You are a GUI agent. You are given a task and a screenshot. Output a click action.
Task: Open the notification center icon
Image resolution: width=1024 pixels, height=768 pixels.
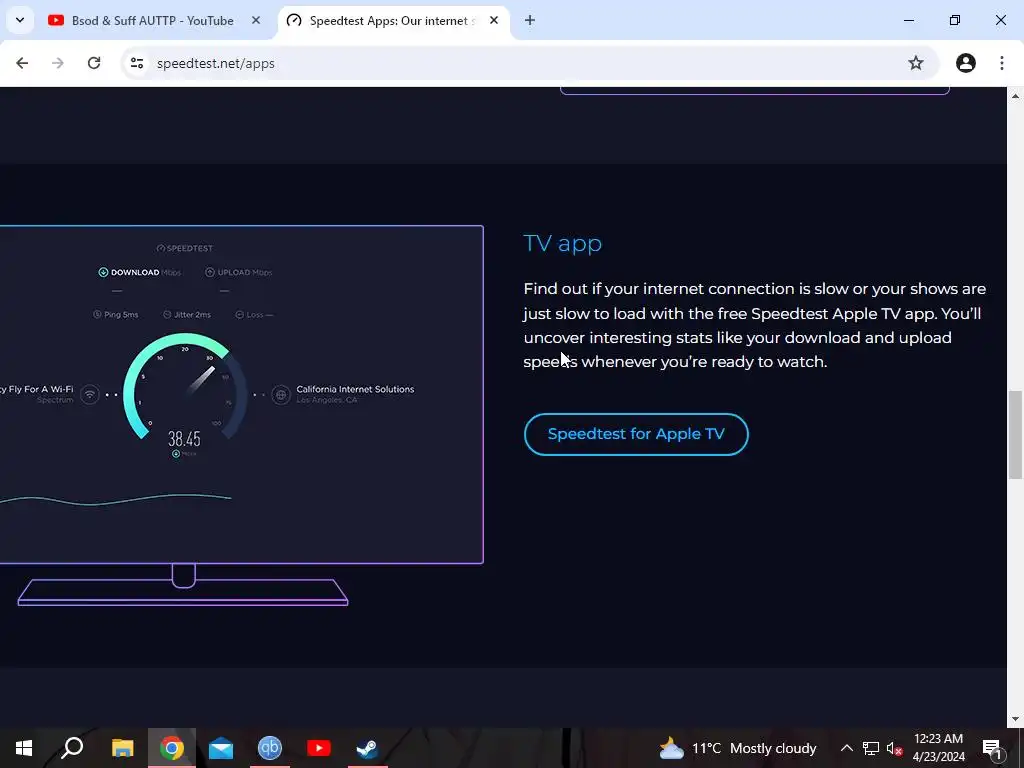(991, 748)
